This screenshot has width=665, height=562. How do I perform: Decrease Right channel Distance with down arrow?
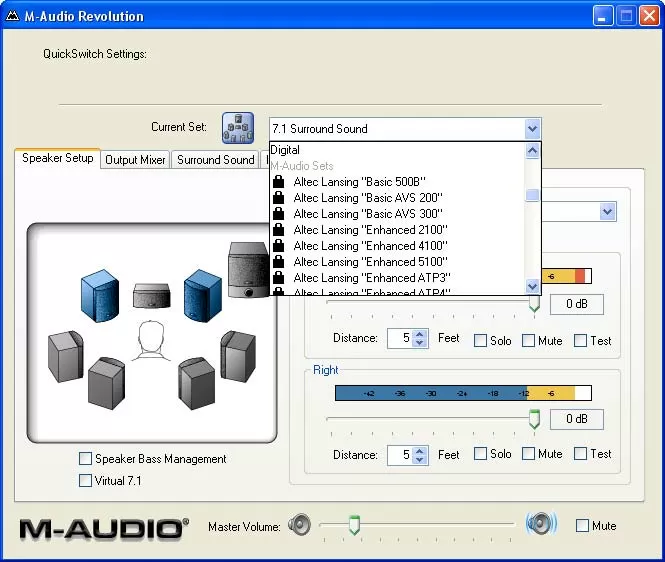tap(419, 459)
